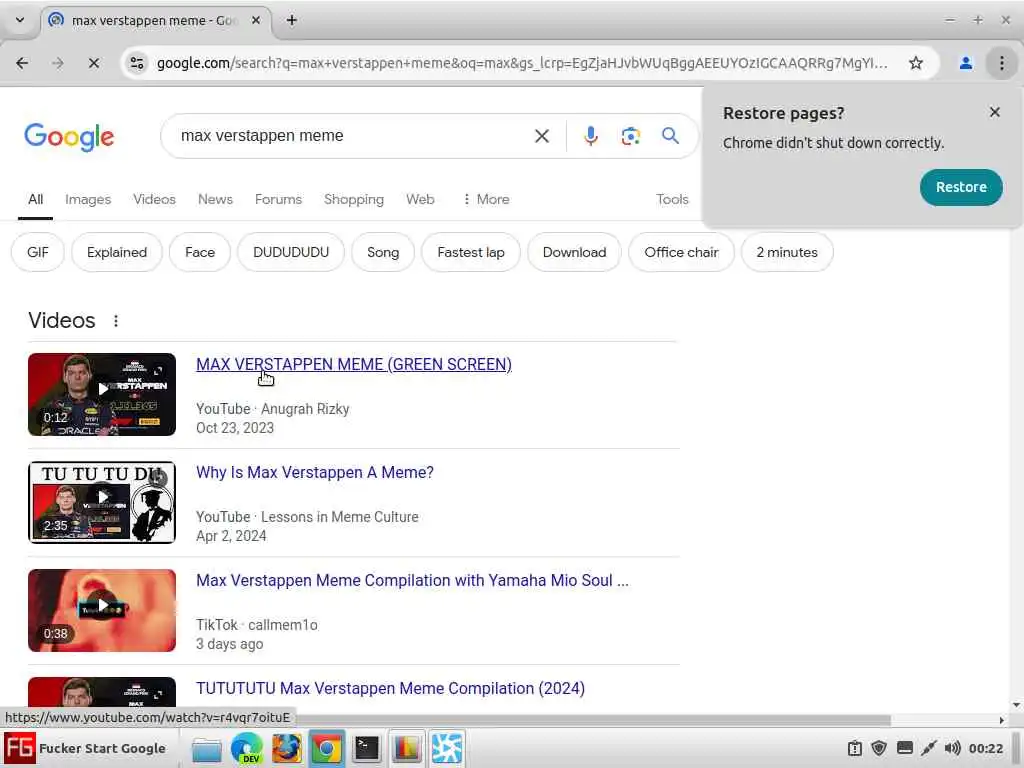Stop loading the page
The height and width of the screenshot is (768, 1024).
click(x=93, y=63)
